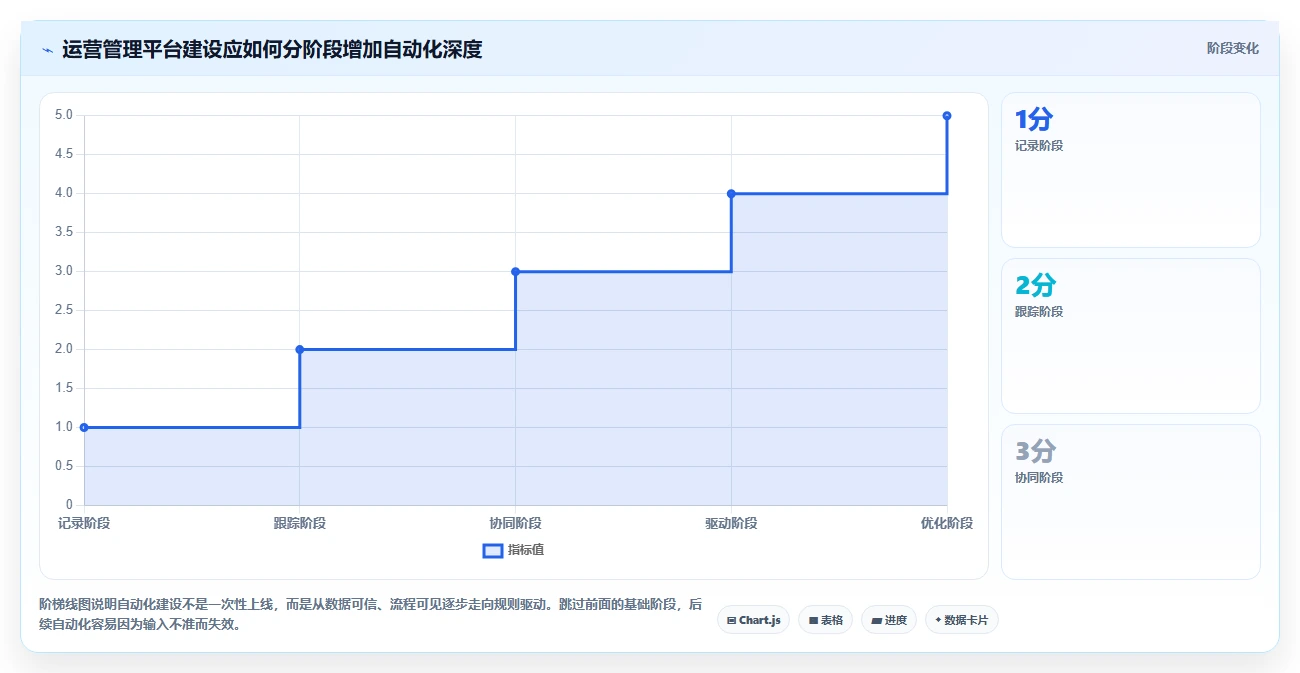This screenshot has height=673, width=1300.
Task: Click the 1分 score value
Action: click(x=1034, y=120)
